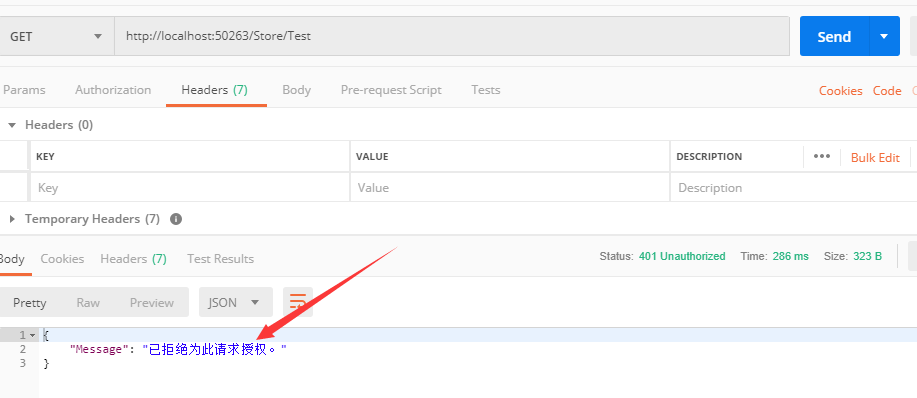The height and width of the screenshot is (398, 917).
Task: Open the GET method dropdown
Action: point(56,36)
